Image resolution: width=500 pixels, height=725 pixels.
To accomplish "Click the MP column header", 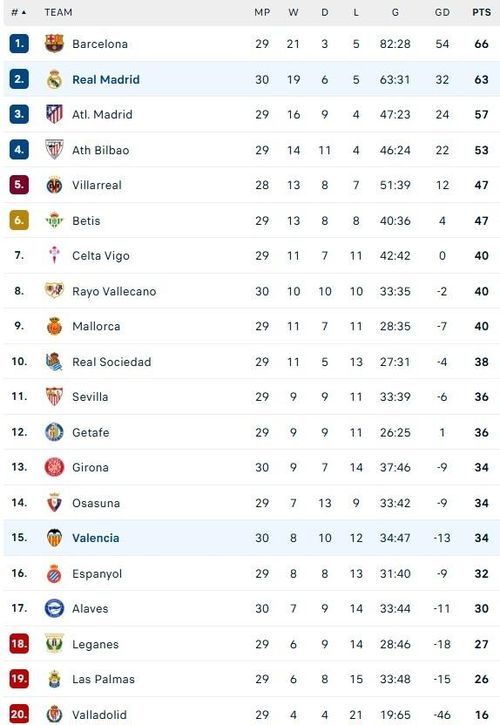I will click(x=262, y=12).
